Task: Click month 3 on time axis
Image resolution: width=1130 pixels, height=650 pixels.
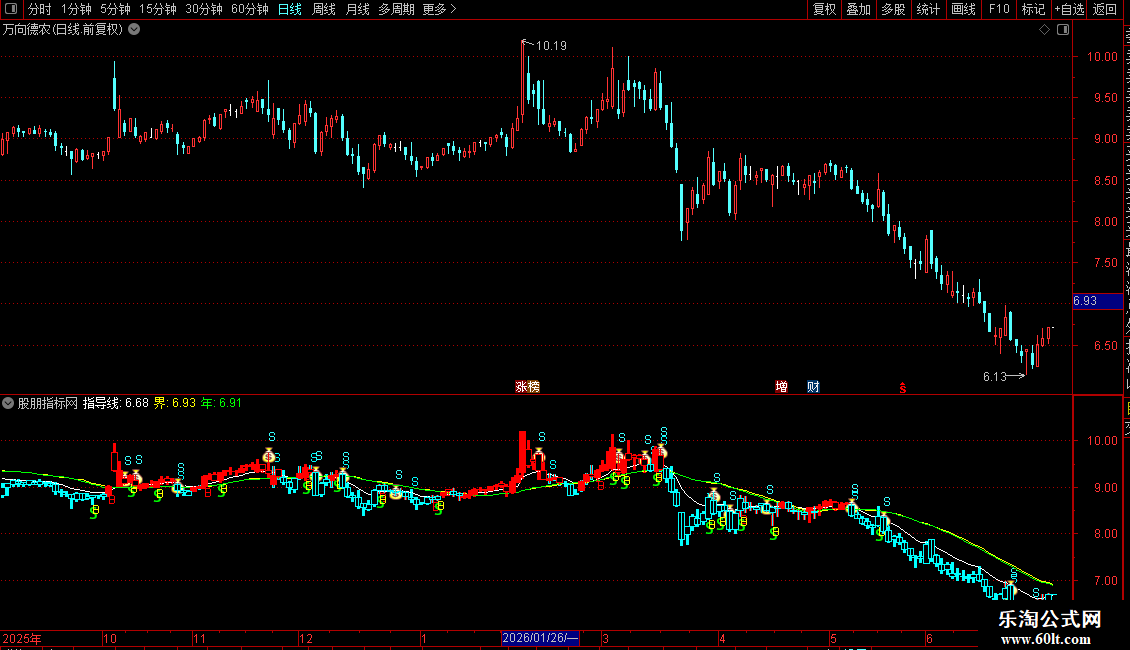Action: 605,638
